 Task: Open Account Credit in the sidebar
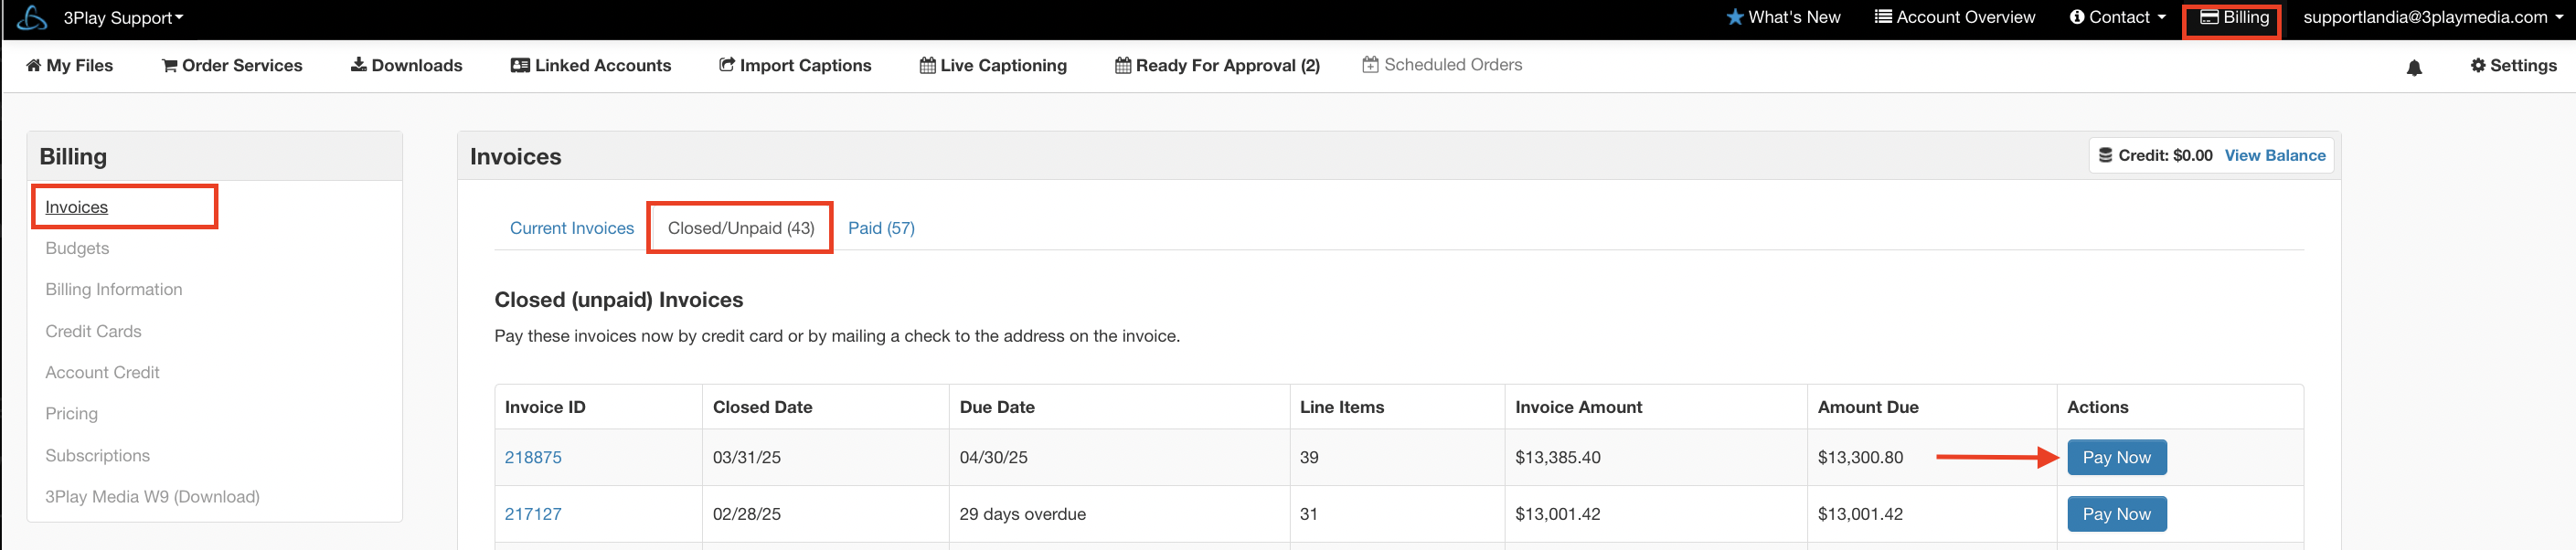[x=102, y=372]
